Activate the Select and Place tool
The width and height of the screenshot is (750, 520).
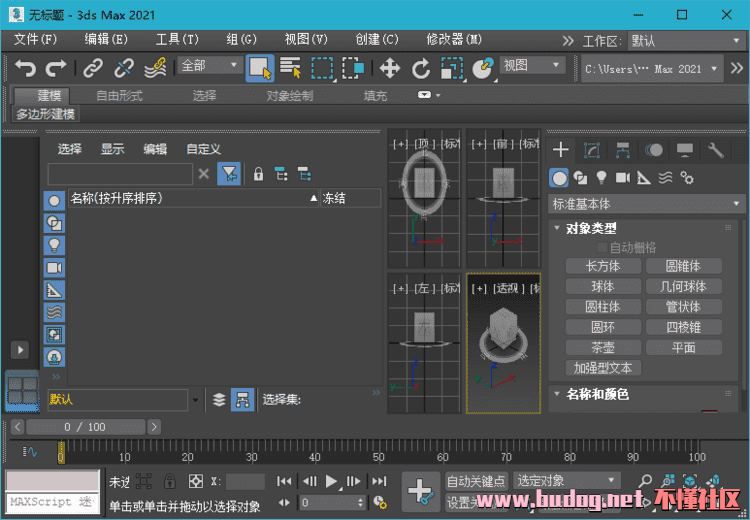pyautogui.click(x=483, y=68)
